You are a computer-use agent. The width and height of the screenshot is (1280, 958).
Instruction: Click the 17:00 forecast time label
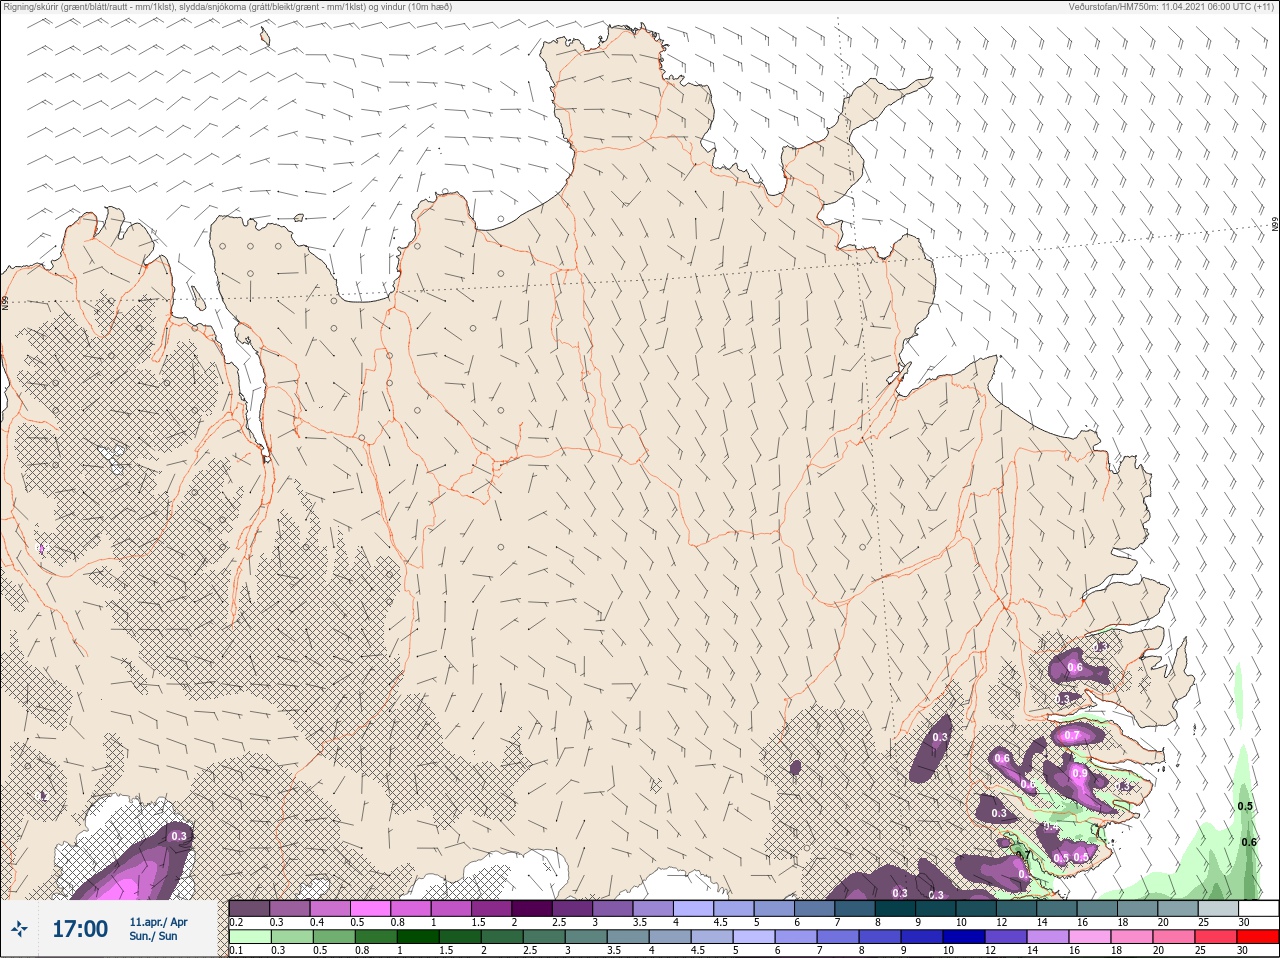point(80,929)
